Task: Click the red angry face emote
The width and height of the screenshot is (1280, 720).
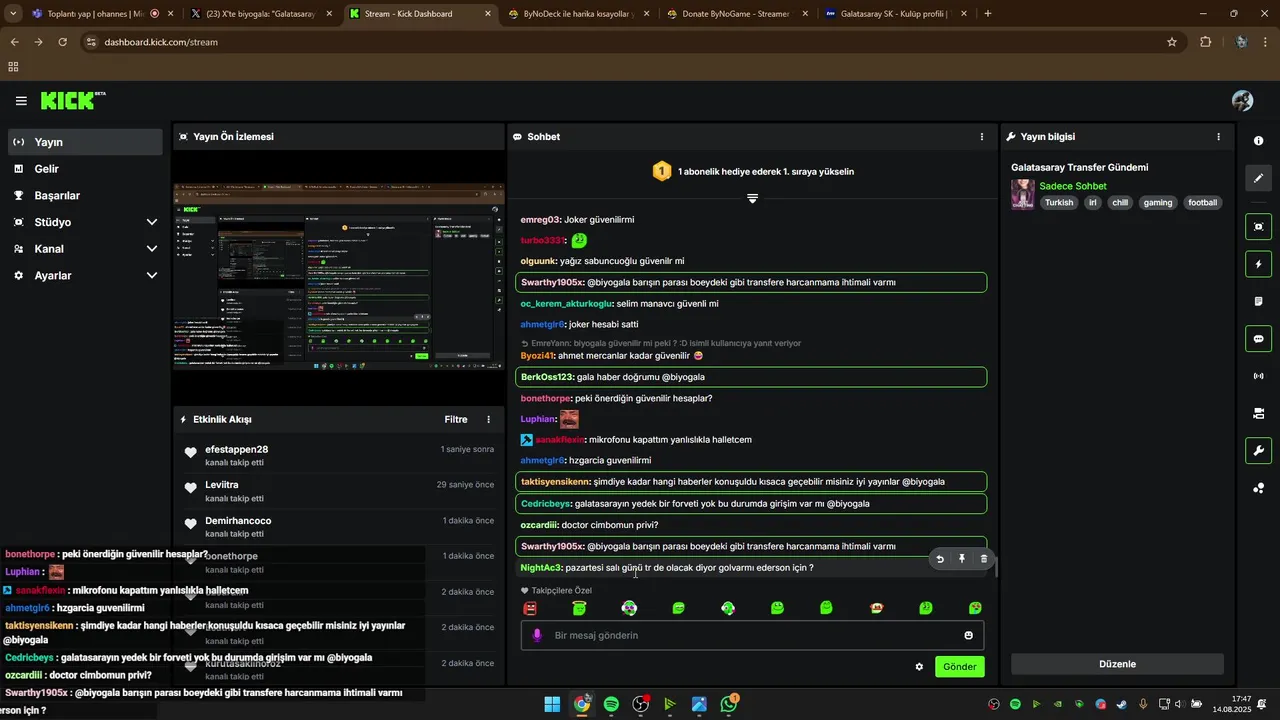Action: pos(530,608)
